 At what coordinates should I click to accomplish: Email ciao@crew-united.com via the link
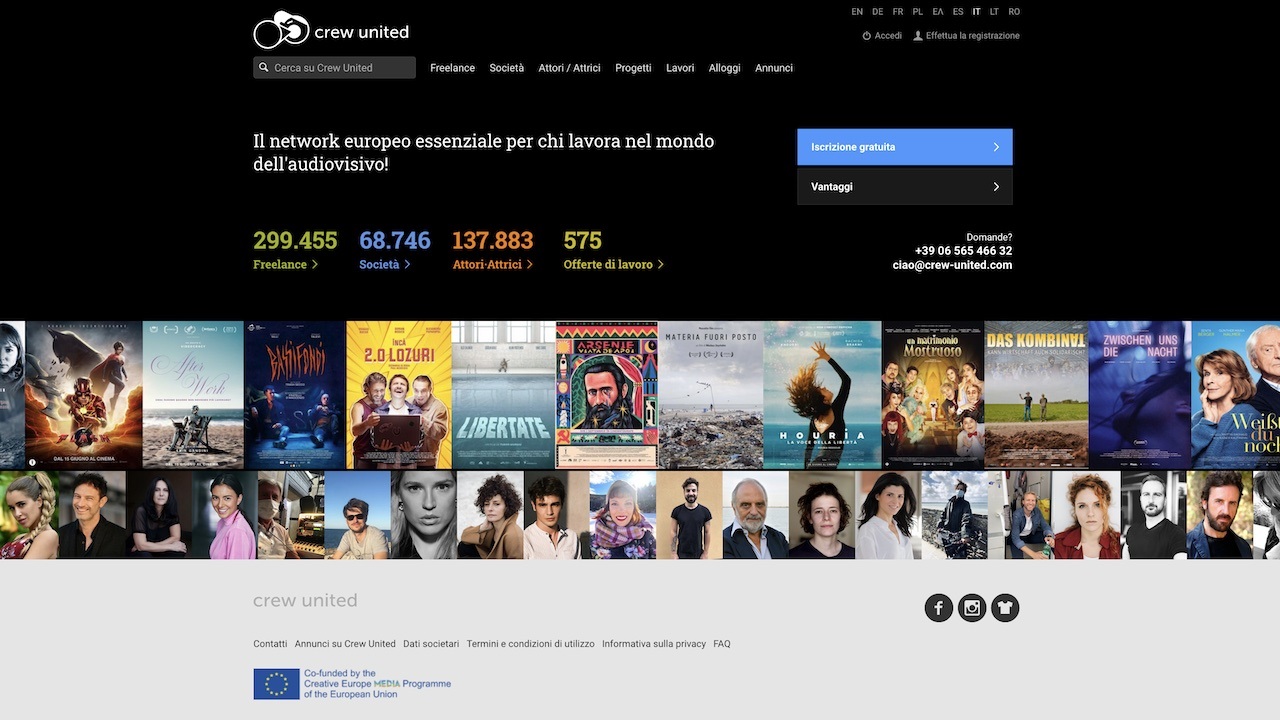pyautogui.click(x=952, y=264)
